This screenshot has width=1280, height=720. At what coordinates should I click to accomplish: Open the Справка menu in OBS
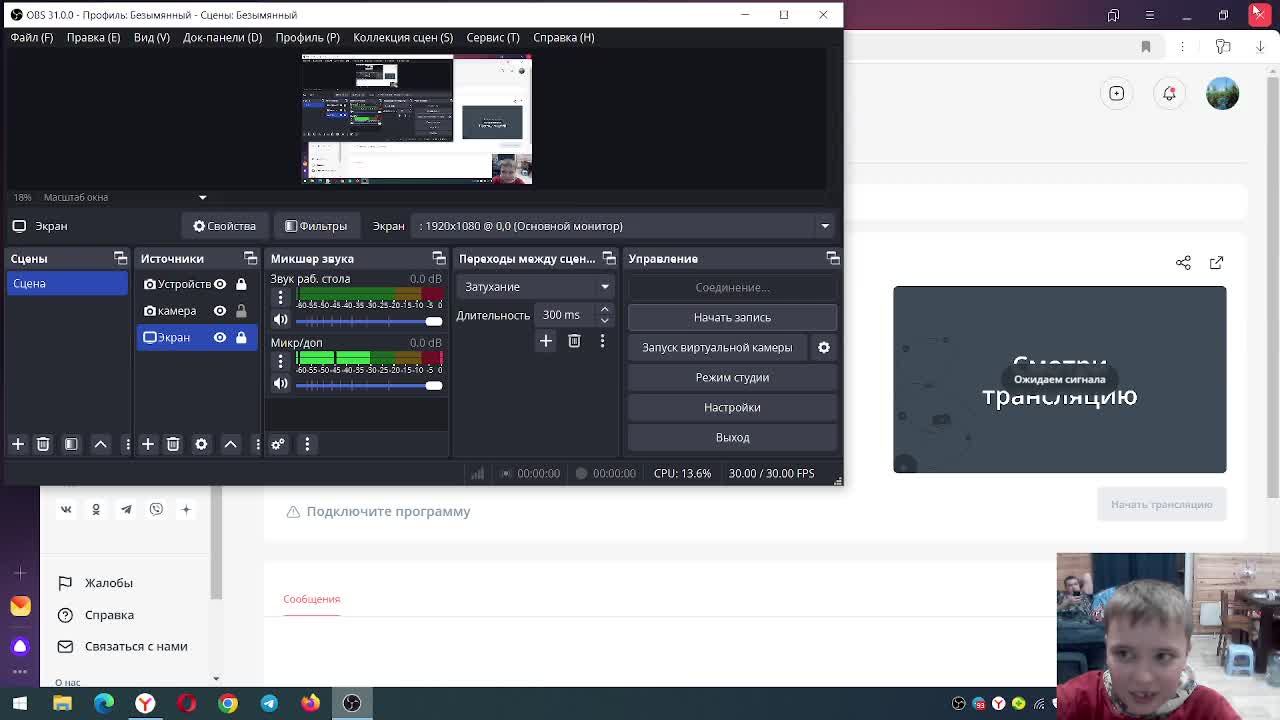[564, 37]
